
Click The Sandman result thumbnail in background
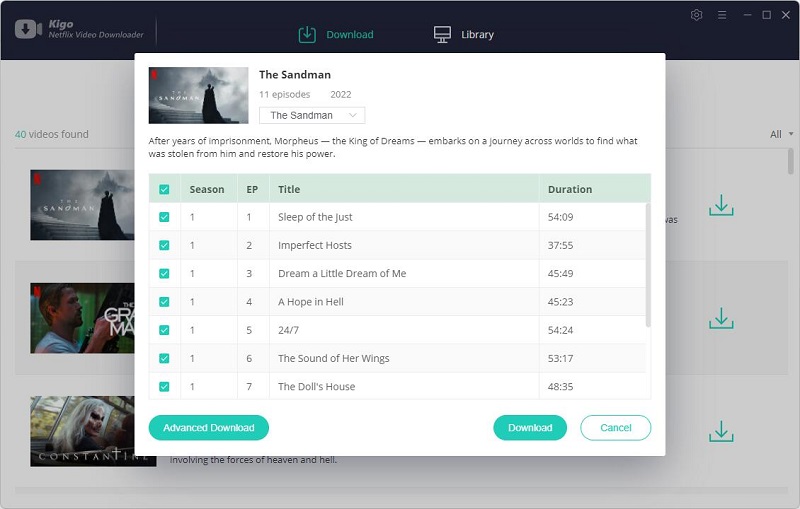click(x=82, y=205)
